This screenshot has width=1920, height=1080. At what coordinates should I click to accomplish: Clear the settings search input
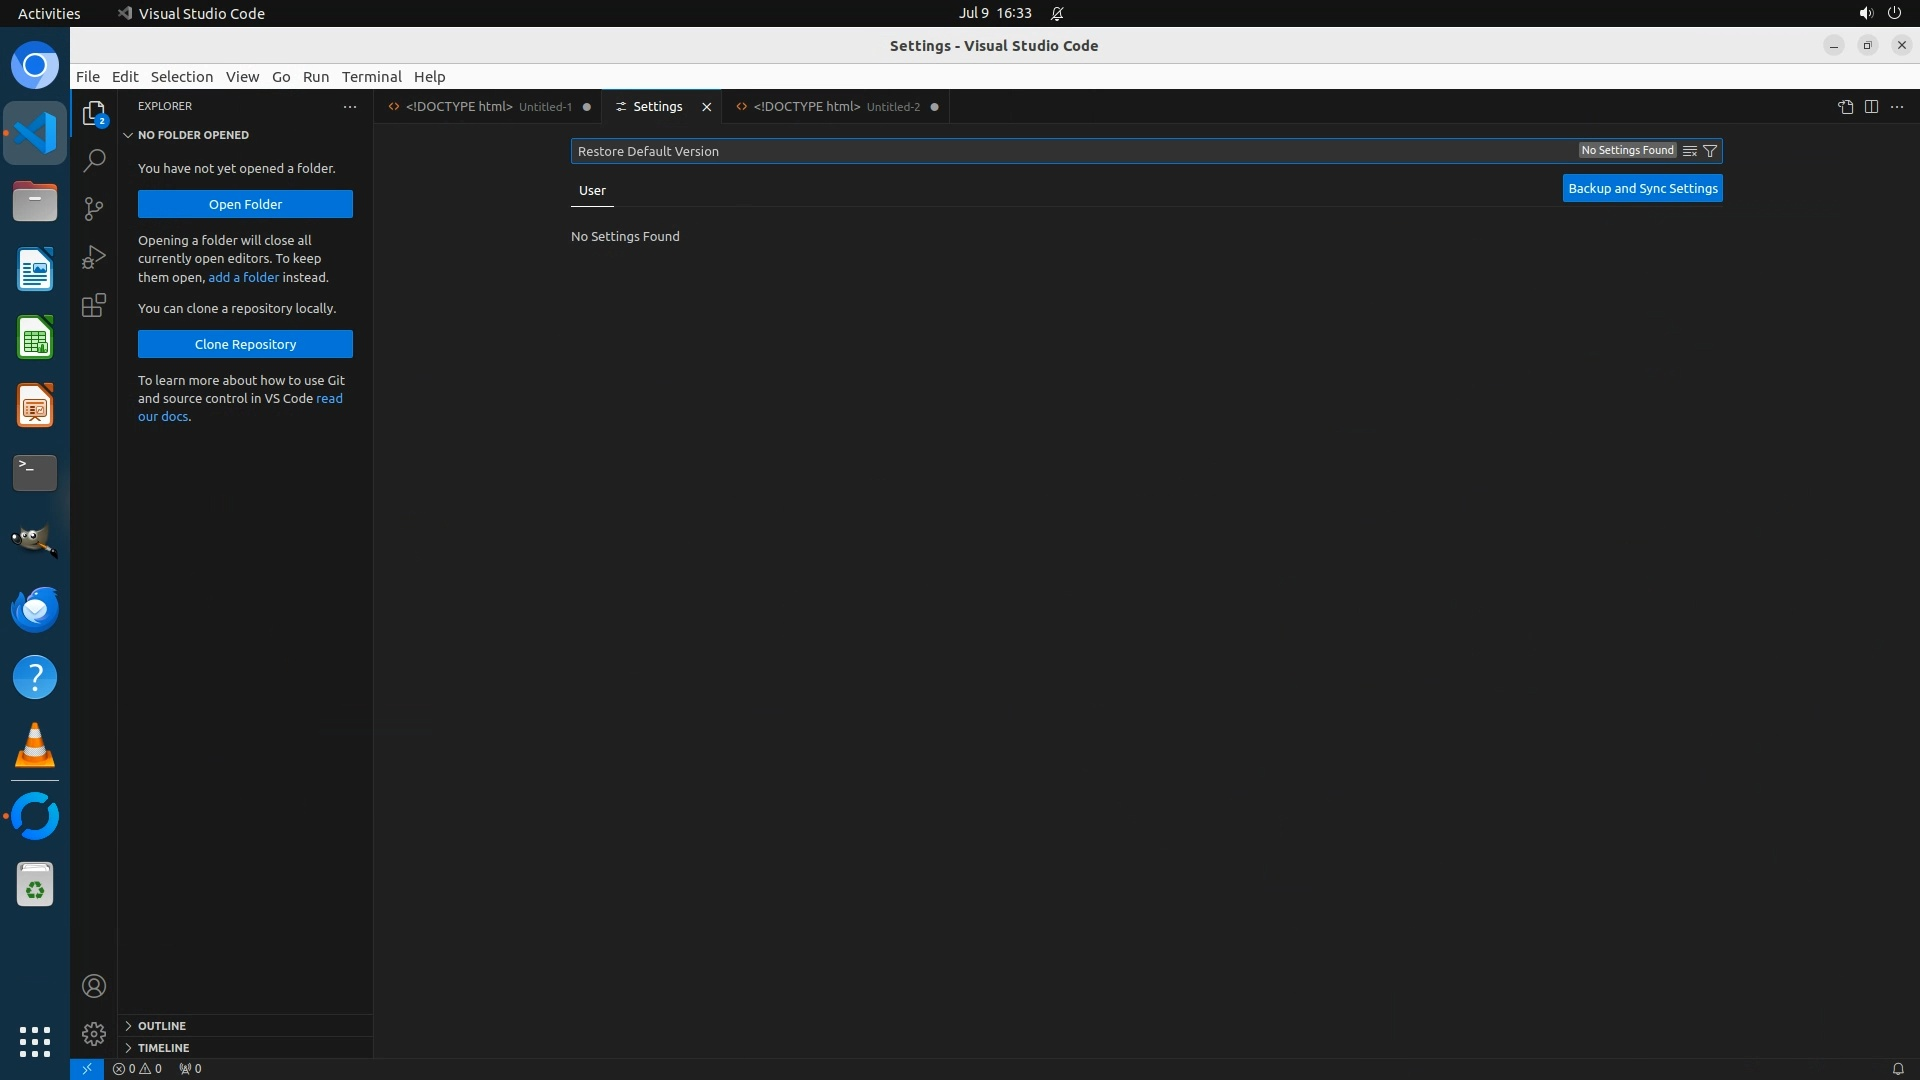[x=1690, y=151]
